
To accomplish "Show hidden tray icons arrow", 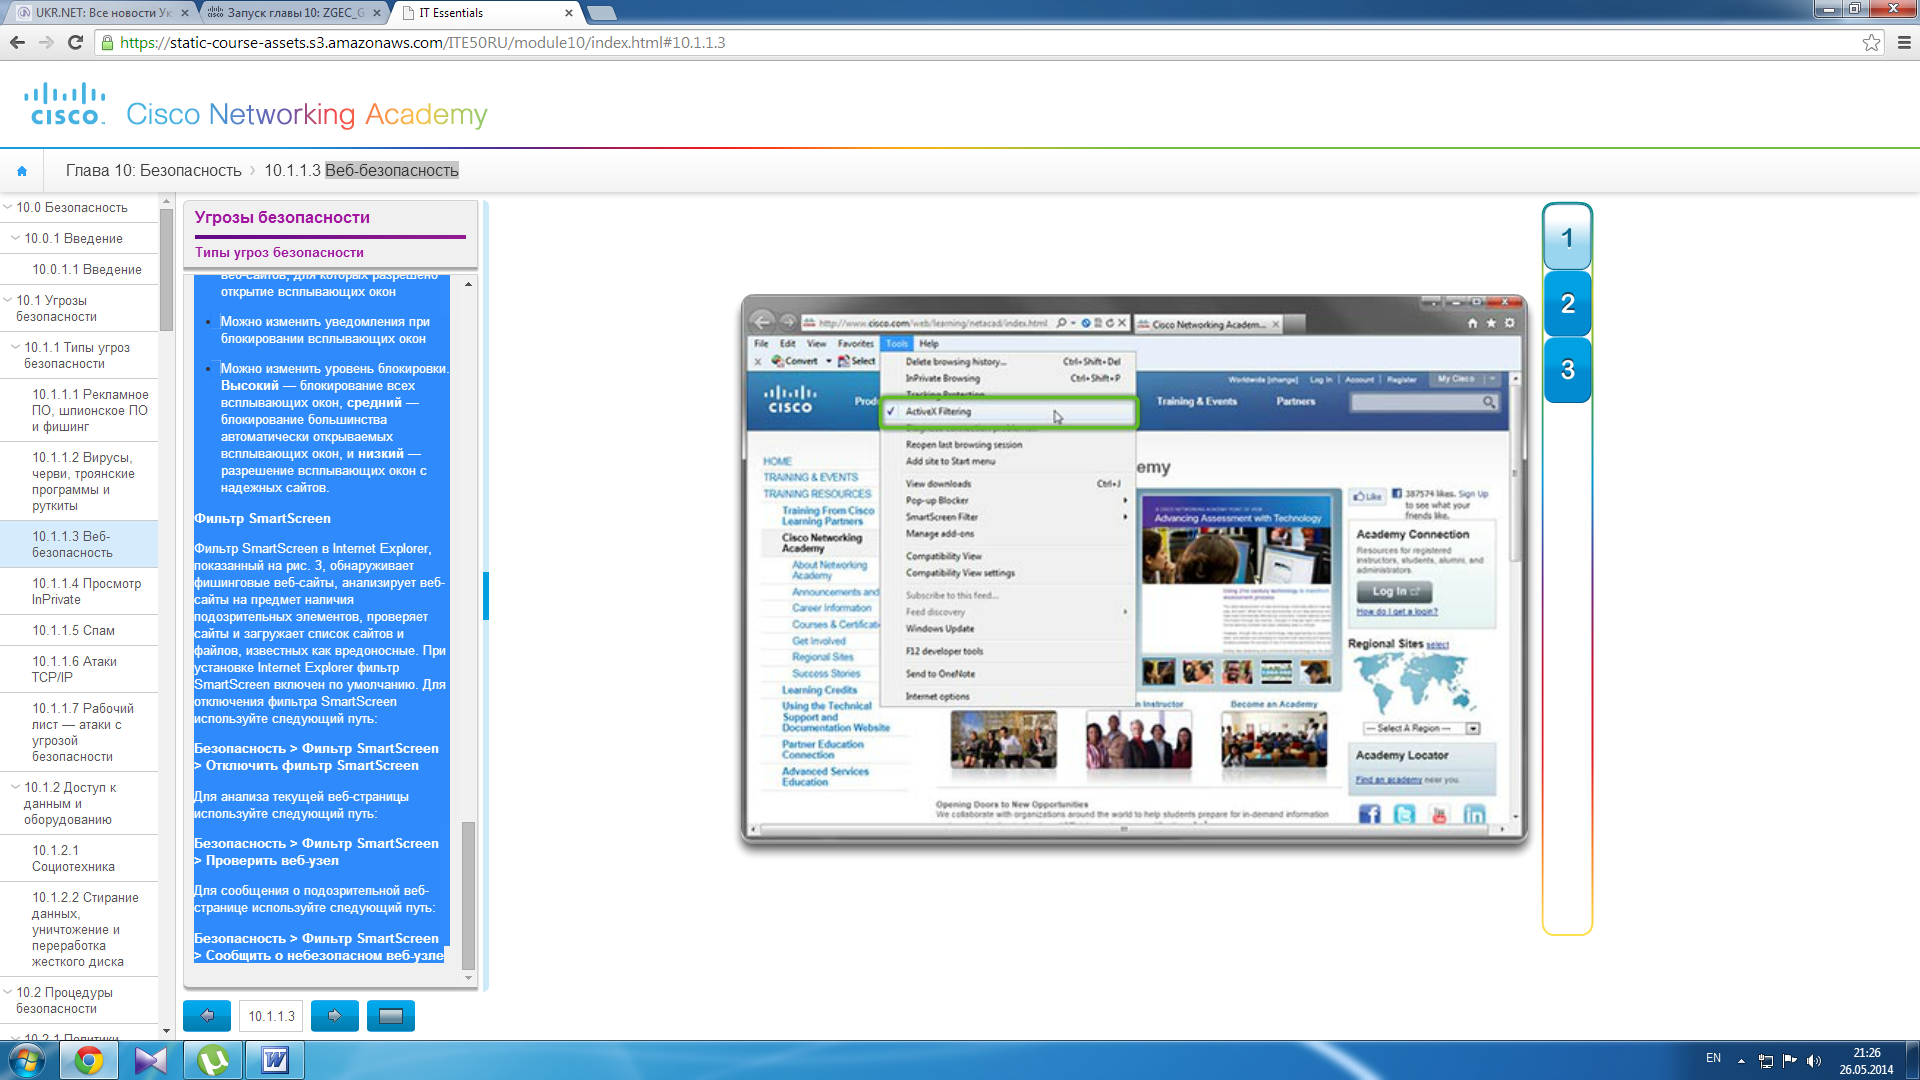I will 1741,1061.
